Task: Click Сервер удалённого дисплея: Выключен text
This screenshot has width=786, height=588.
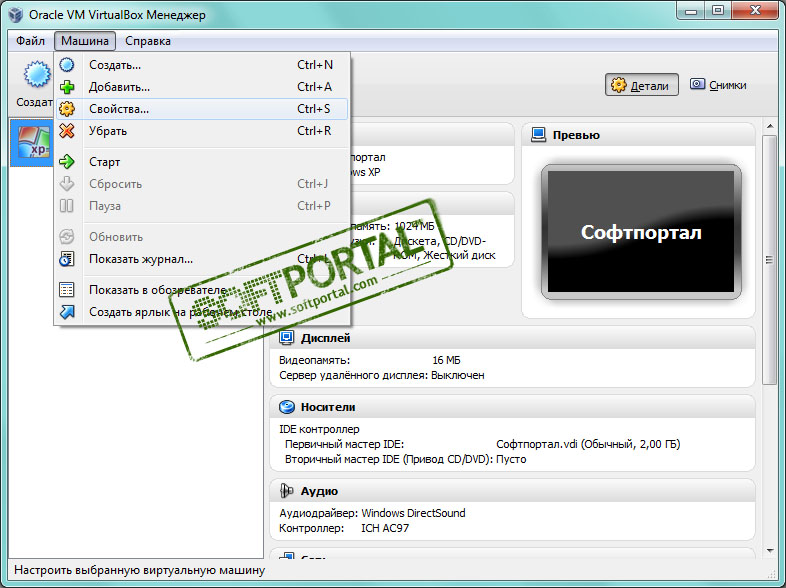Action: 382,375
